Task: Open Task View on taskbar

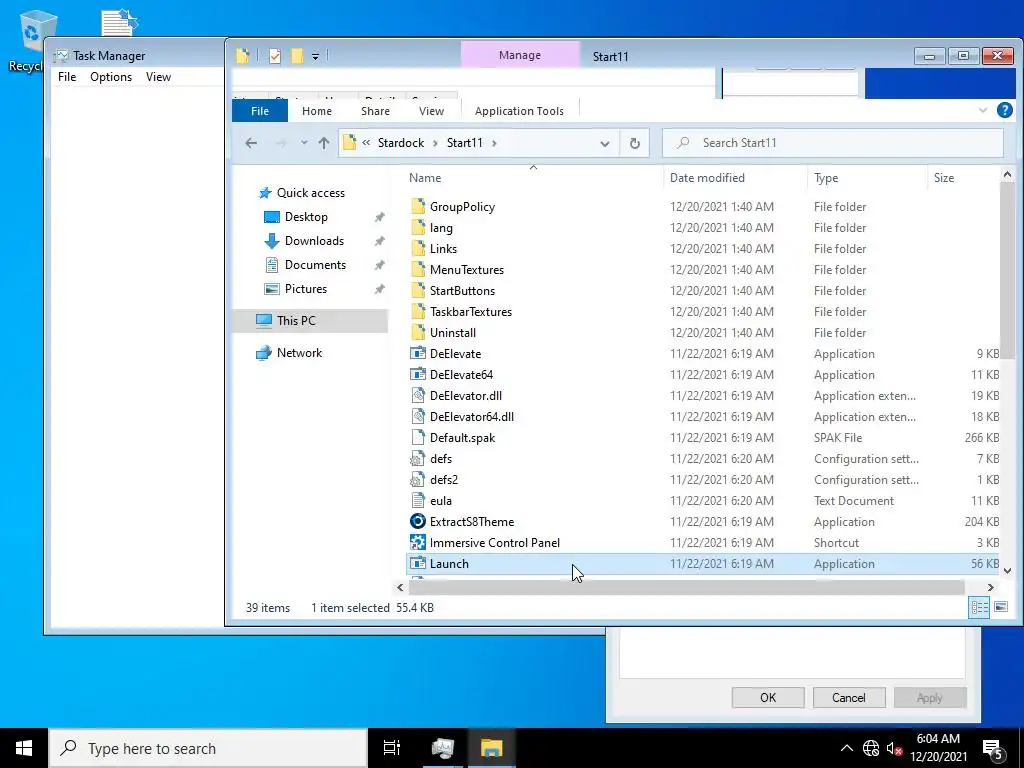Action: 392,748
